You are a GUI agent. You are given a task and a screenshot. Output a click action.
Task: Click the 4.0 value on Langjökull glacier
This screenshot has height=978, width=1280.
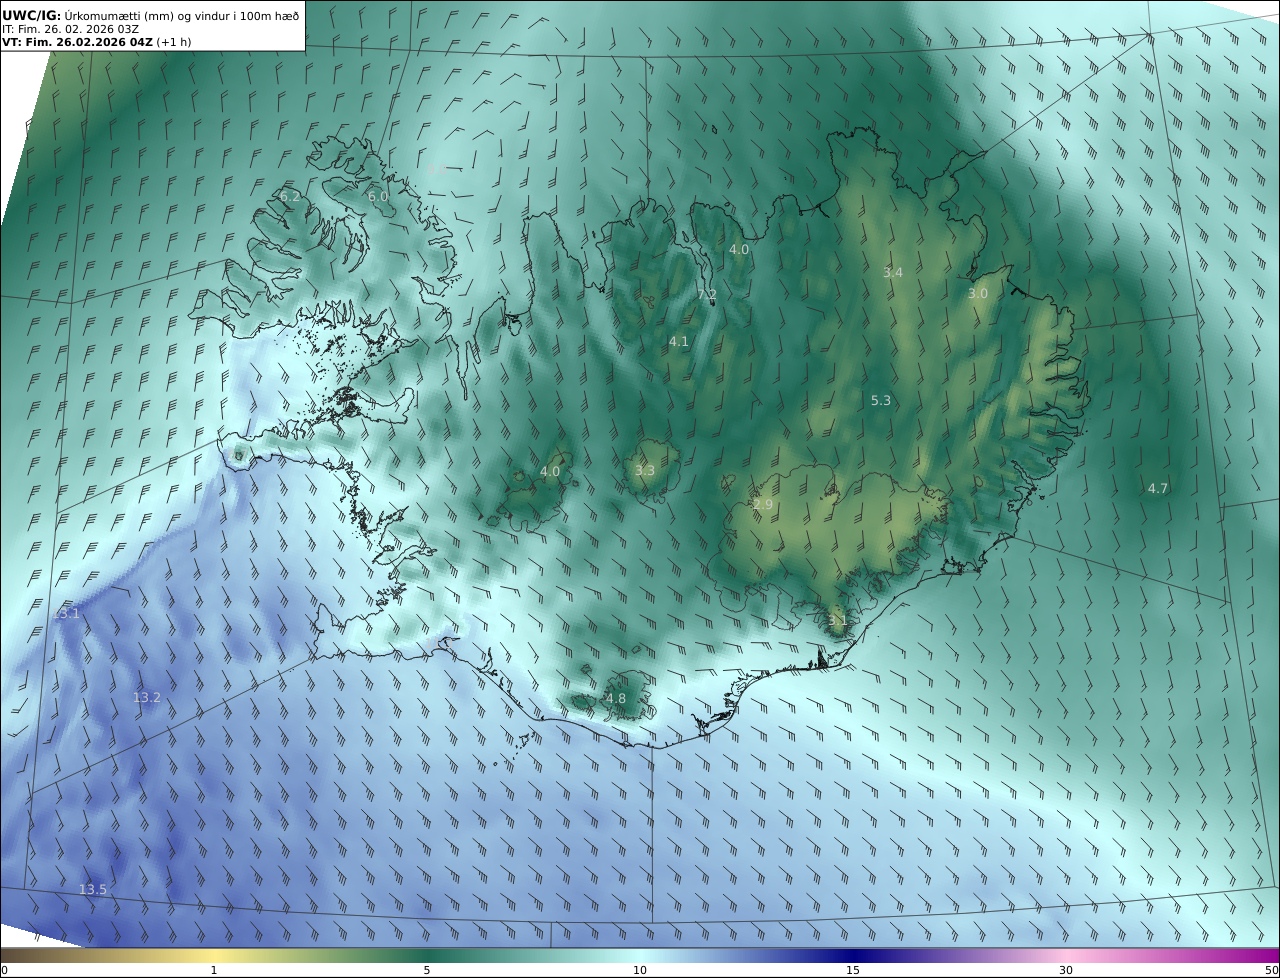point(550,471)
